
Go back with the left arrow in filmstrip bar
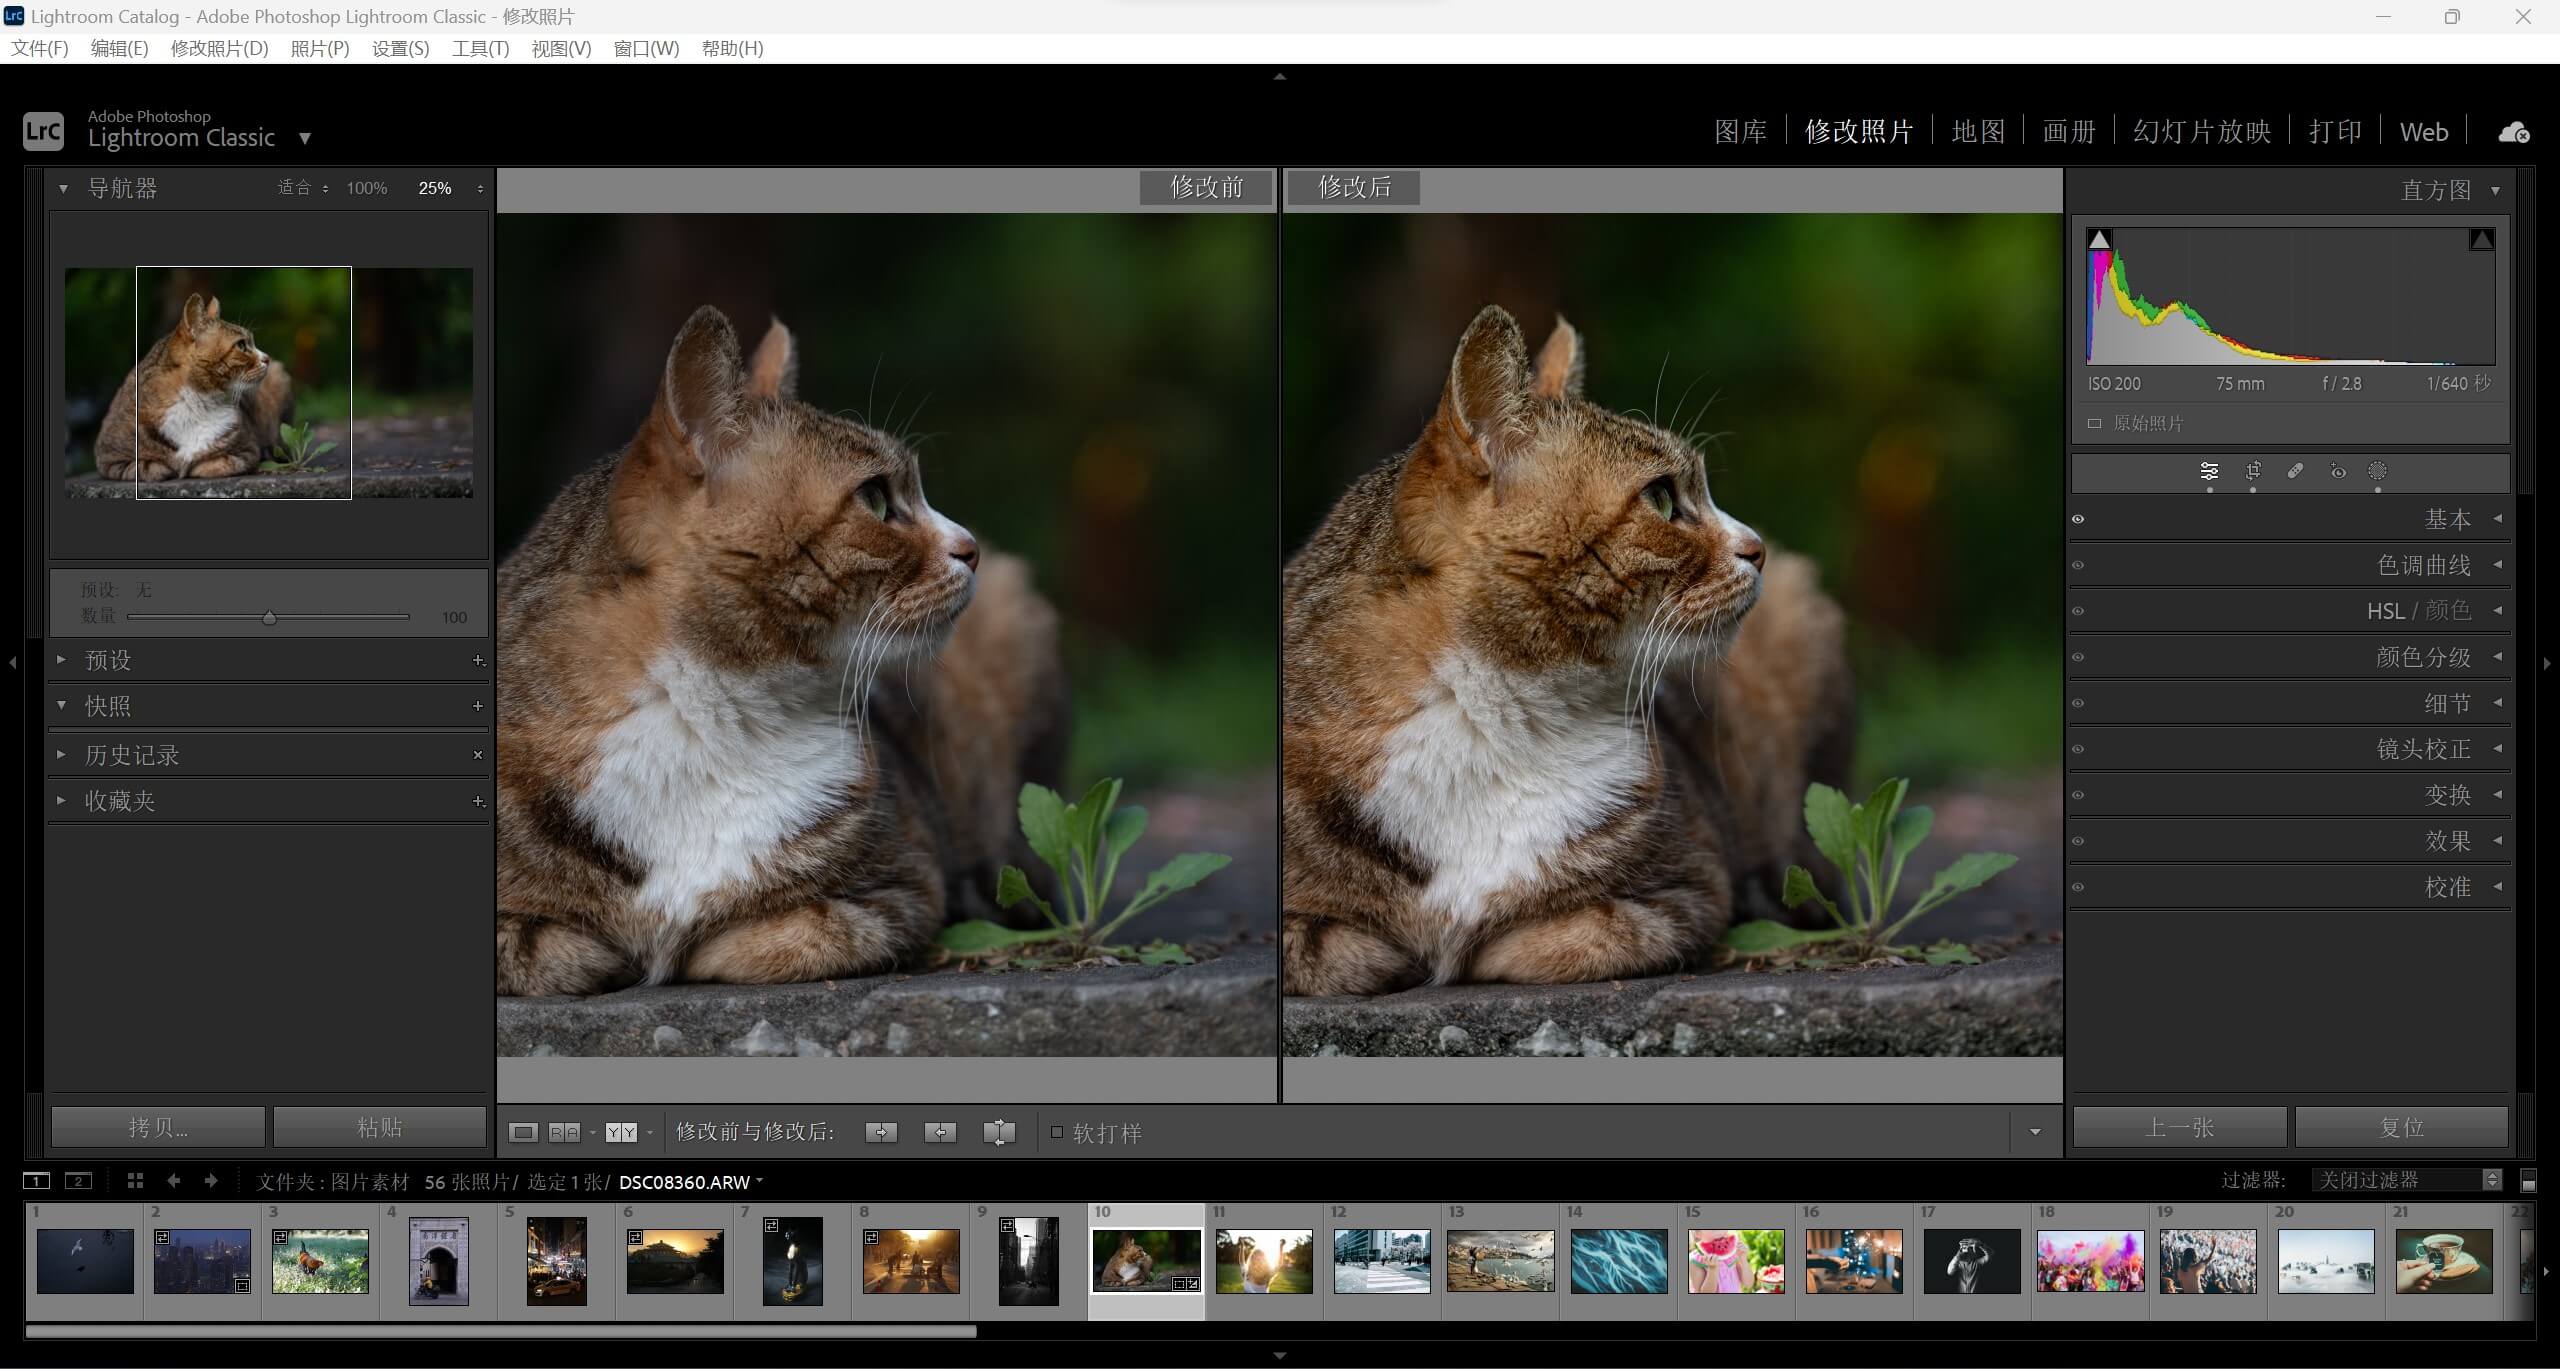tap(174, 1181)
